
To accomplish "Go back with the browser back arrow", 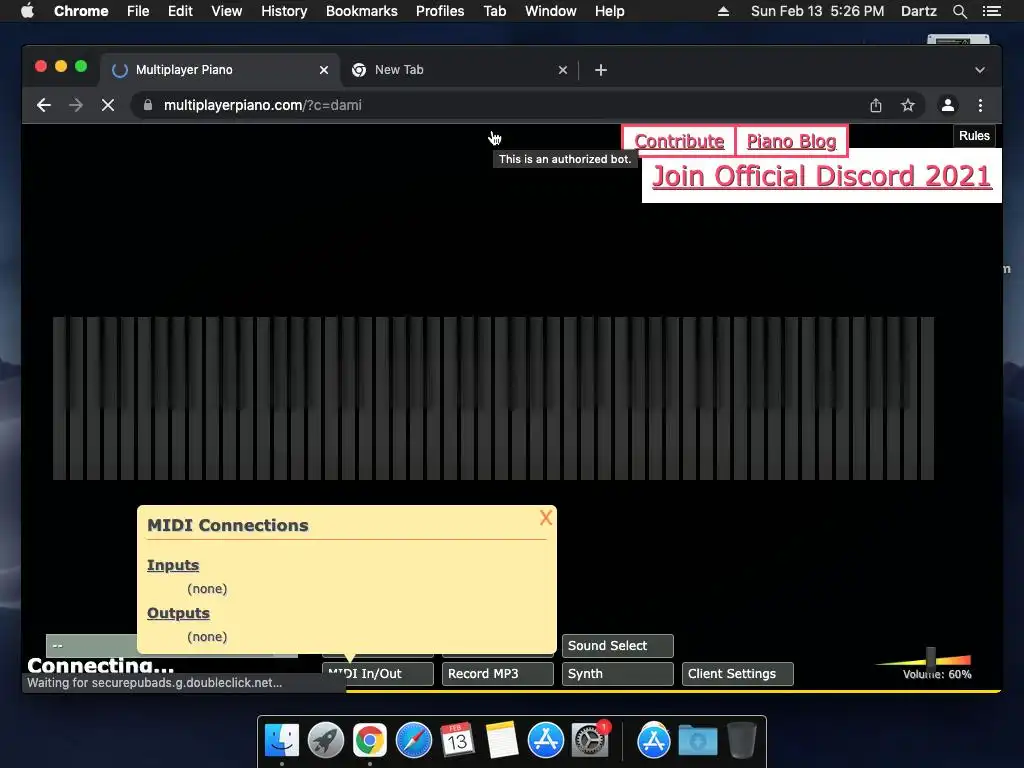I will [44, 105].
